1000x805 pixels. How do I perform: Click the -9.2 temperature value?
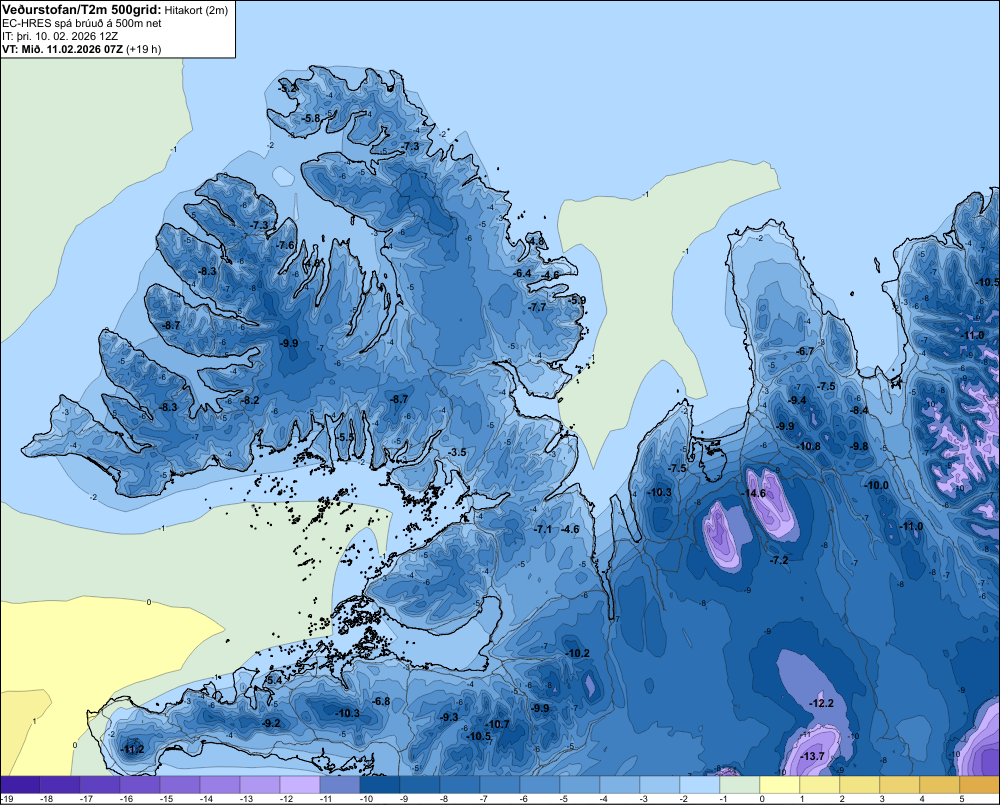tap(271, 723)
